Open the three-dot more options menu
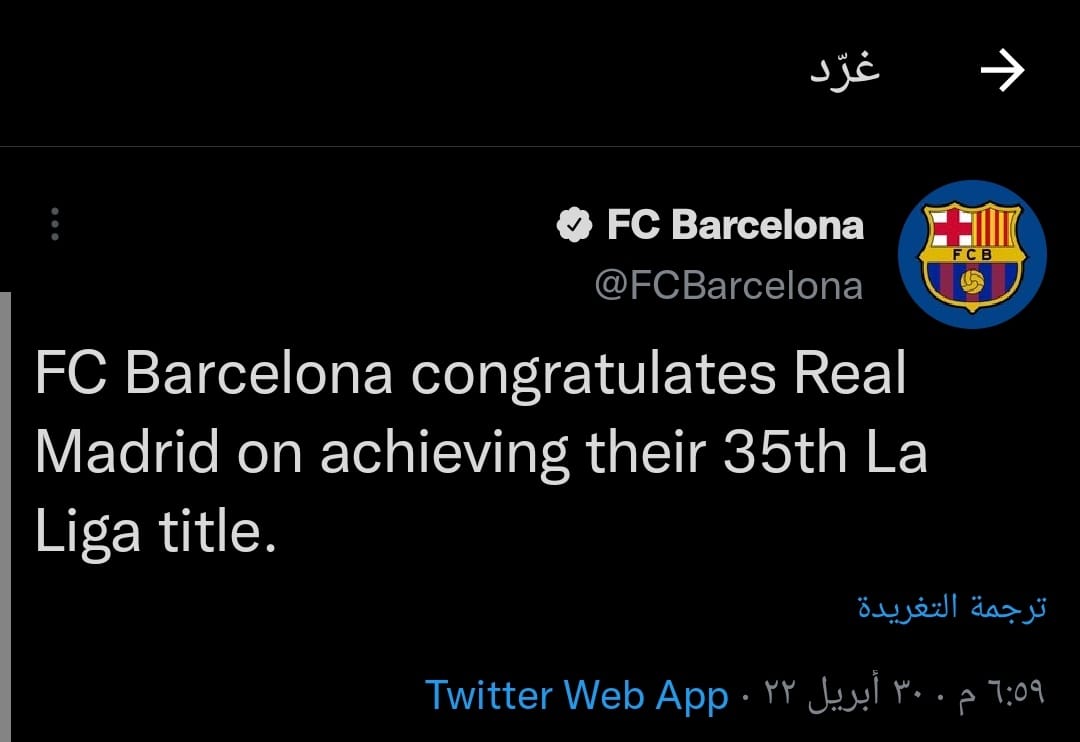 pos(55,224)
